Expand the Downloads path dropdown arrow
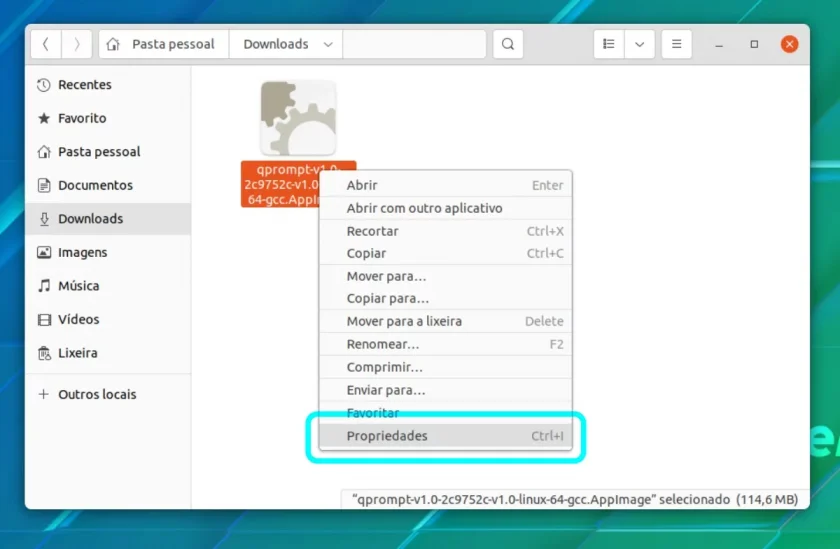Screen dimensions: 840x549 click(328, 44)
